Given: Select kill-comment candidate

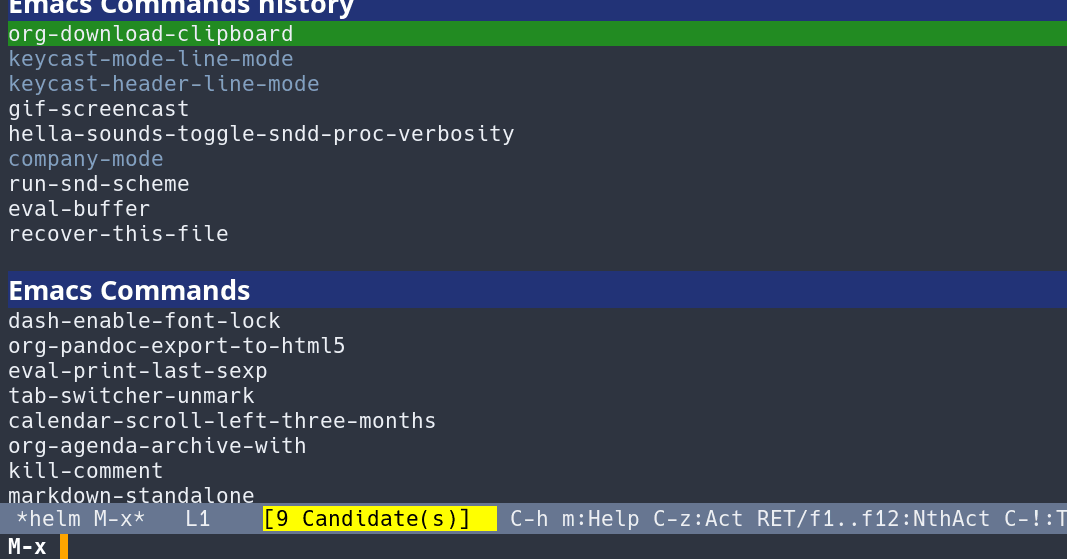Looking at the screenshot, I should coord(85,471).
